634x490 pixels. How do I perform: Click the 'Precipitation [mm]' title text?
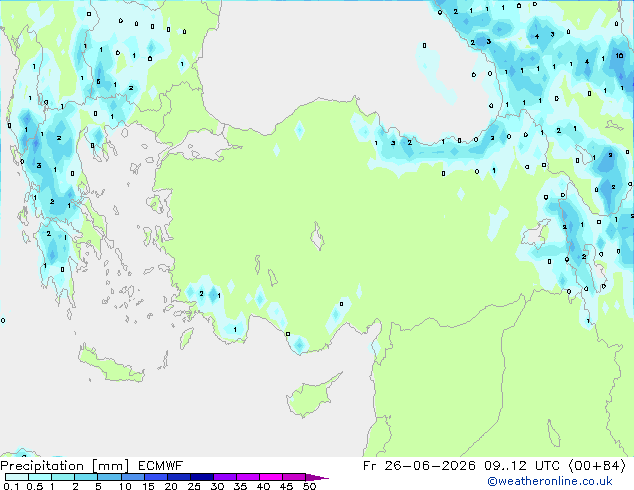click(x=65, y=466)
